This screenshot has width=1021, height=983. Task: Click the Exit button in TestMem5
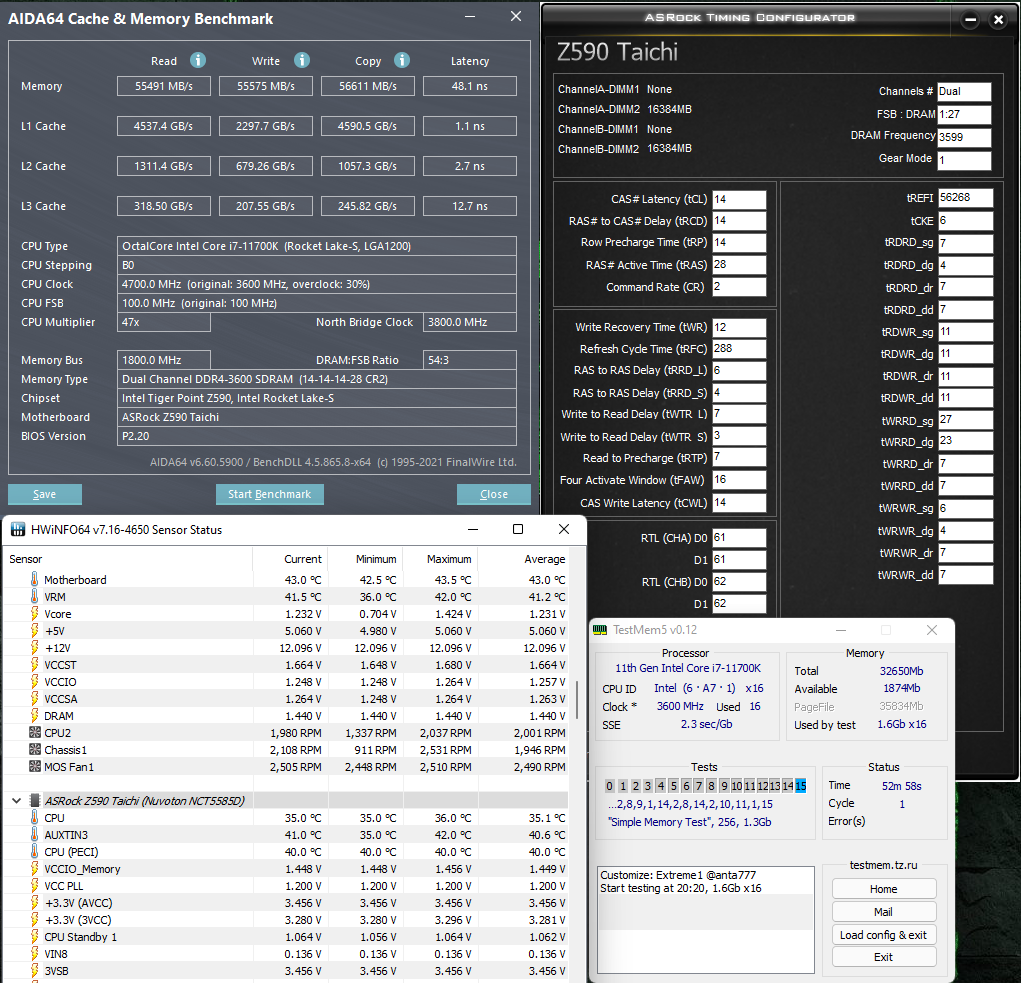pos(884,957)
